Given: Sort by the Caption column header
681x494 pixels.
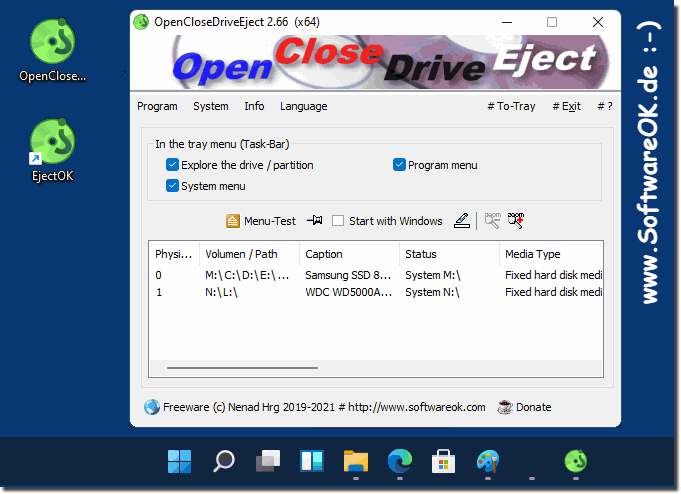Looking at the screenshot, I should [x=349, y=254].
